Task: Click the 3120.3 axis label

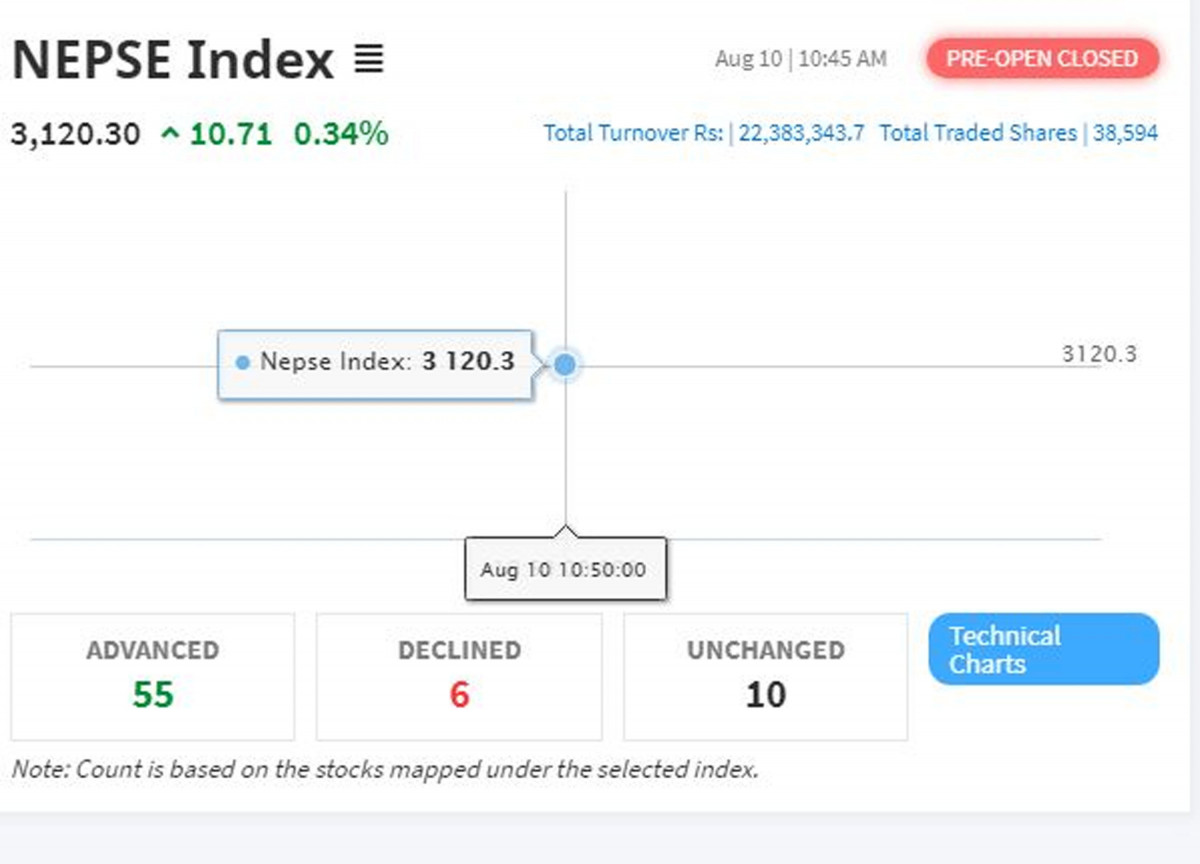Action: [x=1099, y=354]
